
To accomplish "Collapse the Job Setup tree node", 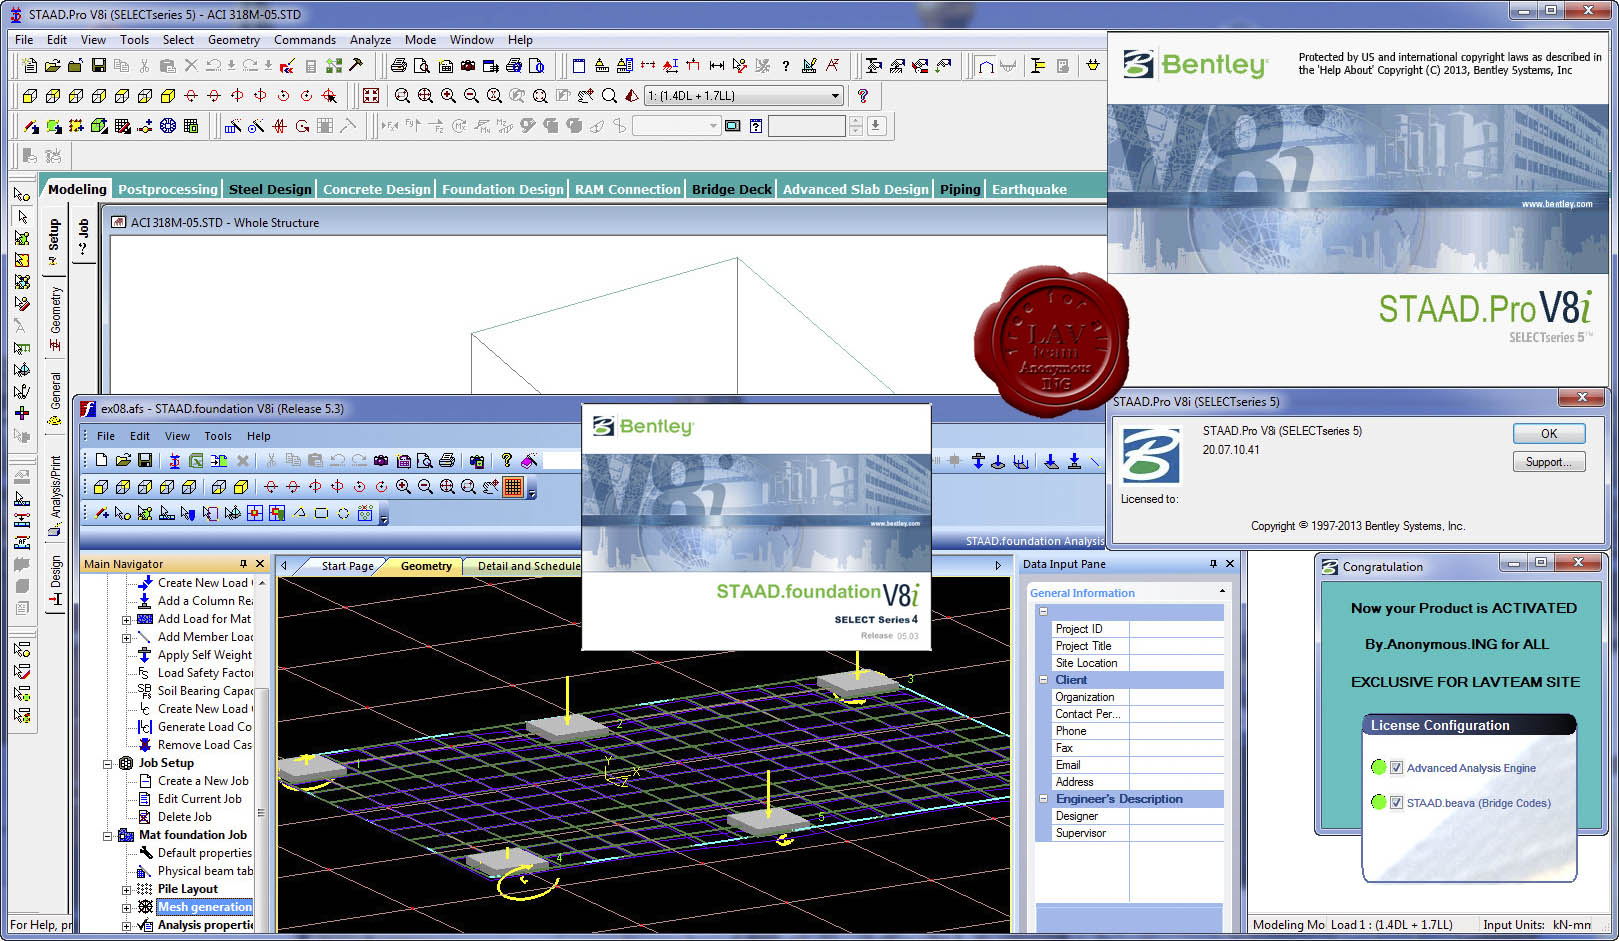I will (107, 763).
